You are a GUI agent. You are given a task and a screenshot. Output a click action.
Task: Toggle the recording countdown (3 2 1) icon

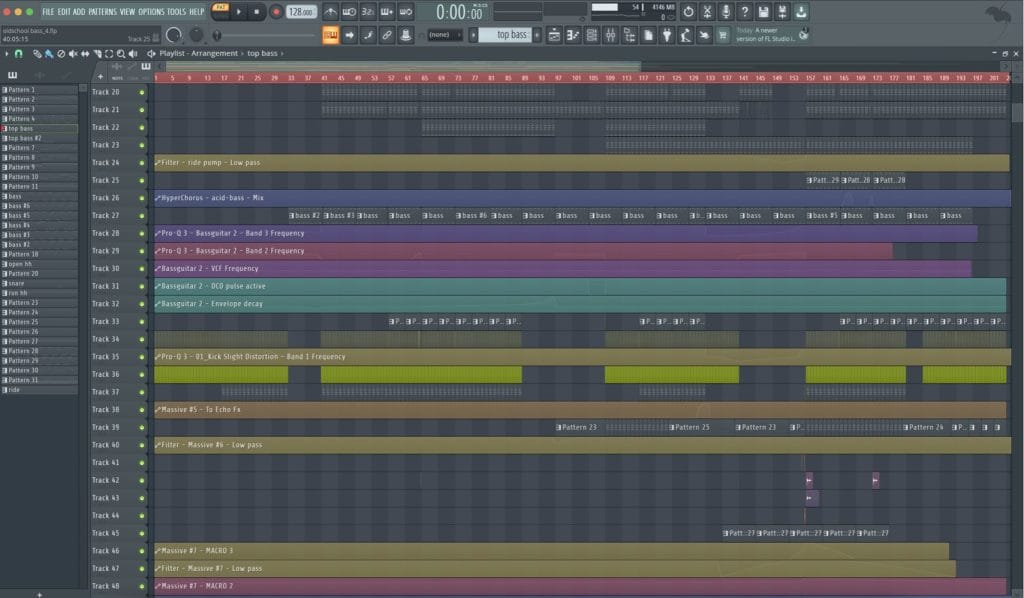point(368,12)
